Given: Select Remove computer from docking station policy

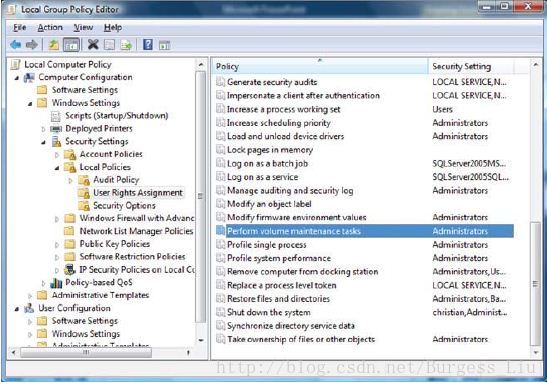Looking at the screenshot, I should click(364, 271).
